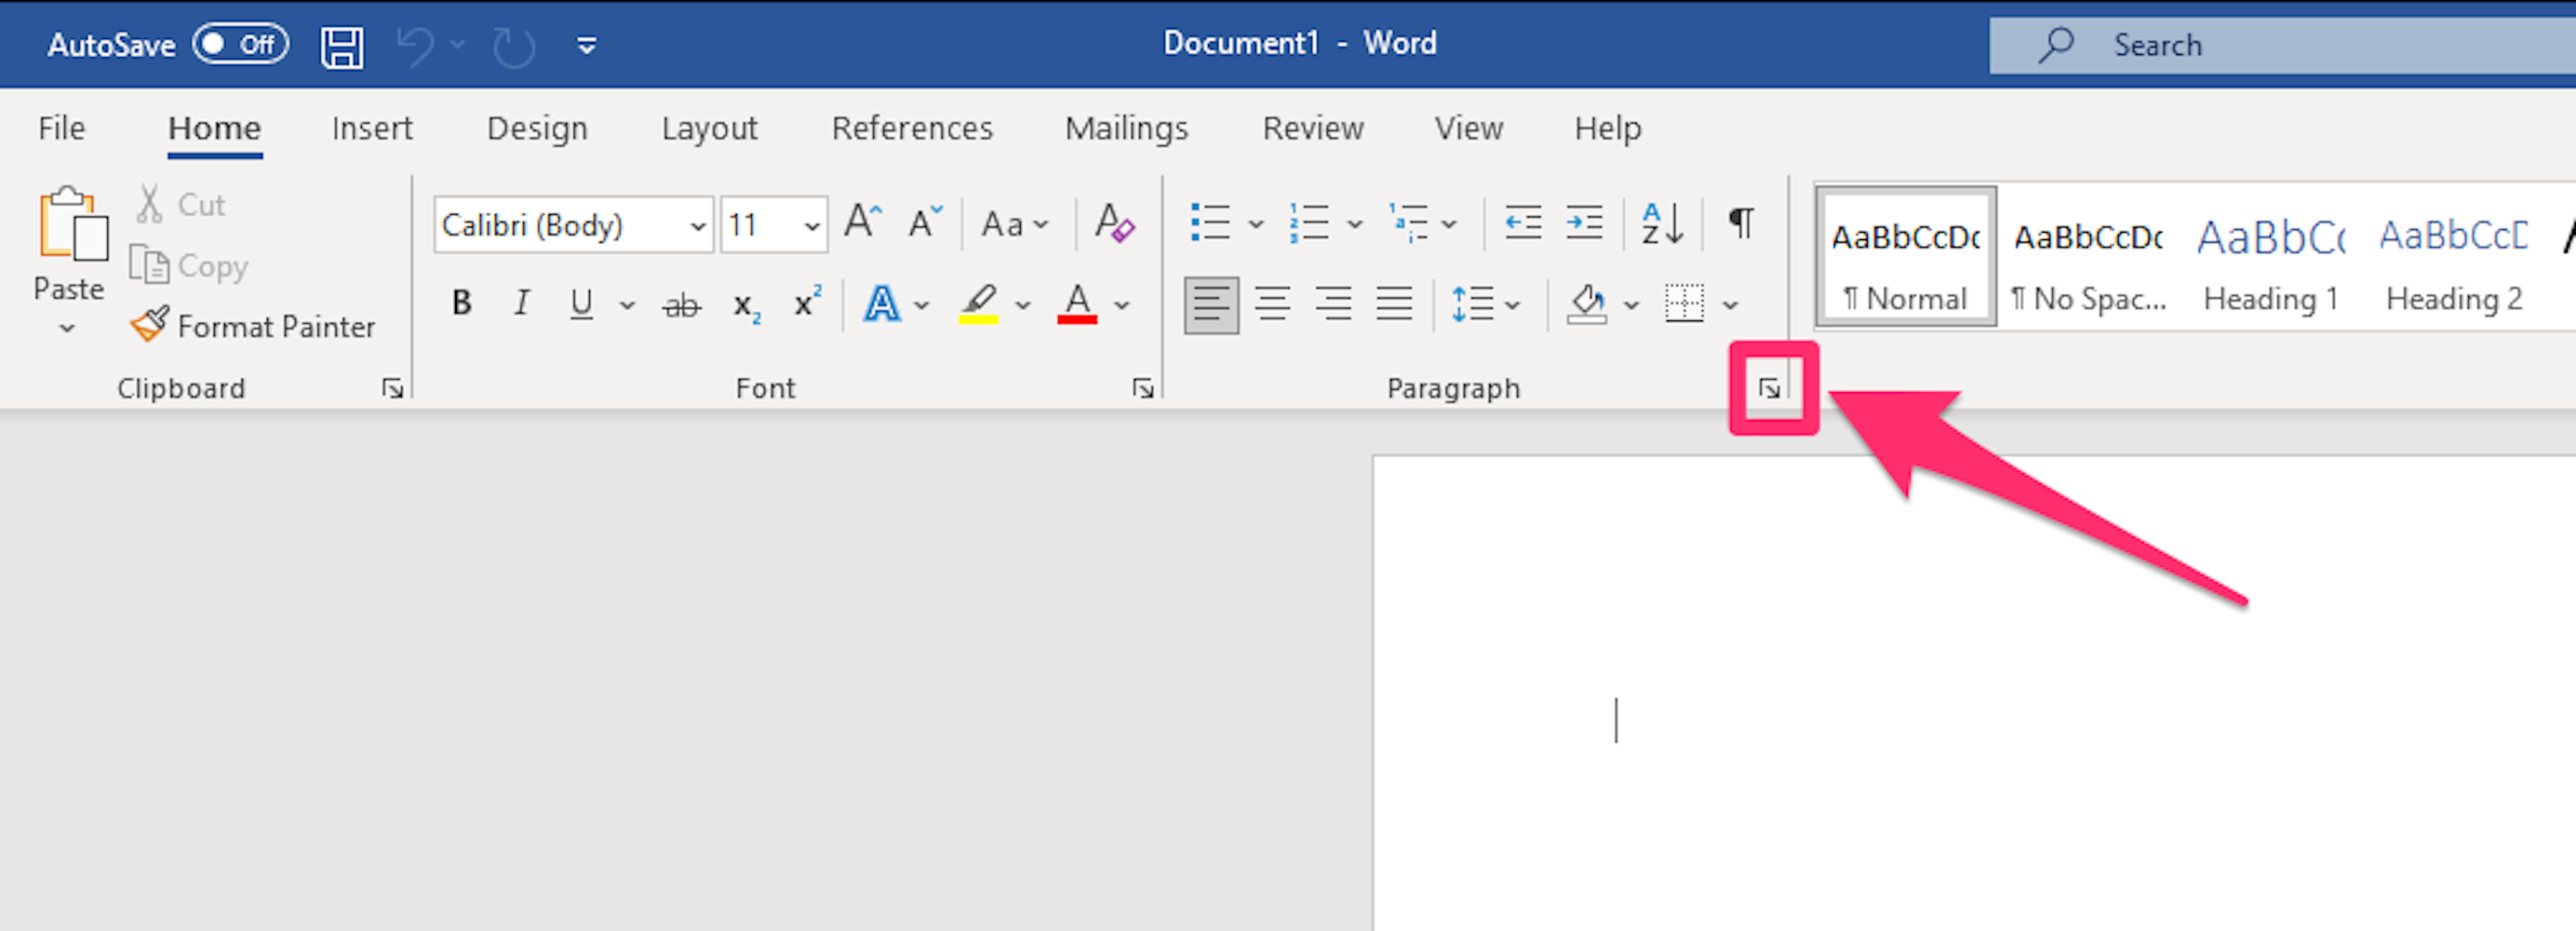2576x931 pixels.
Task: Toggle AutoSave switch
Action: [241, 44]
